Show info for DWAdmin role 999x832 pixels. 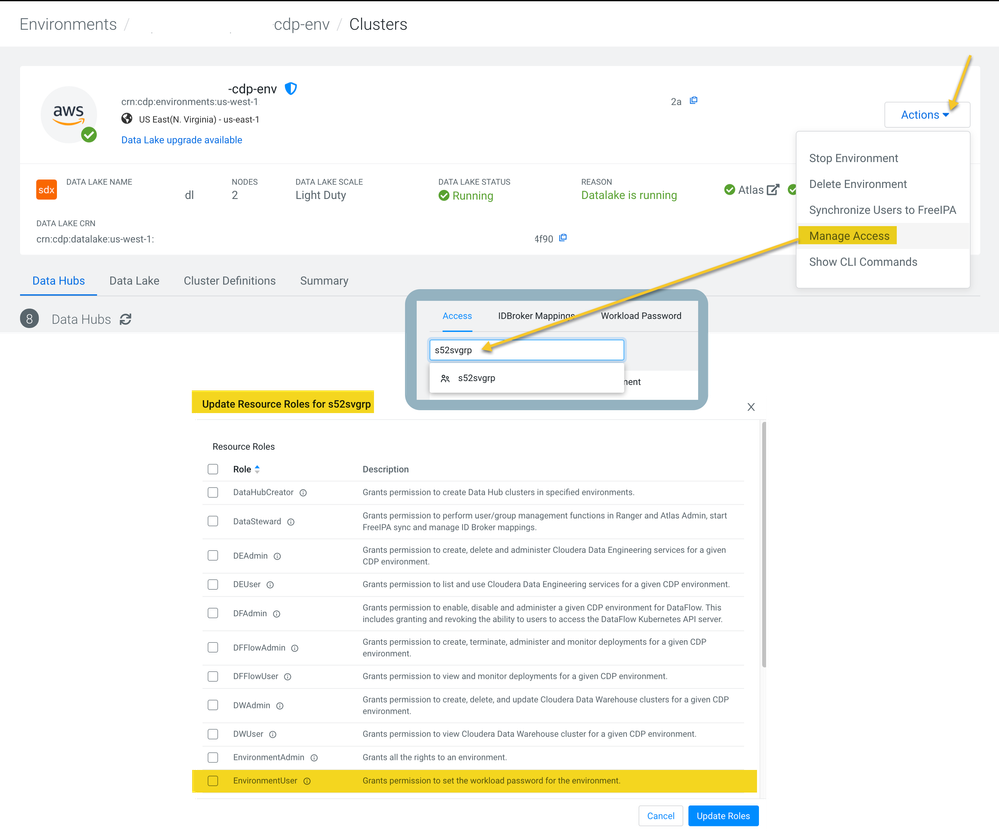point(280,706)
